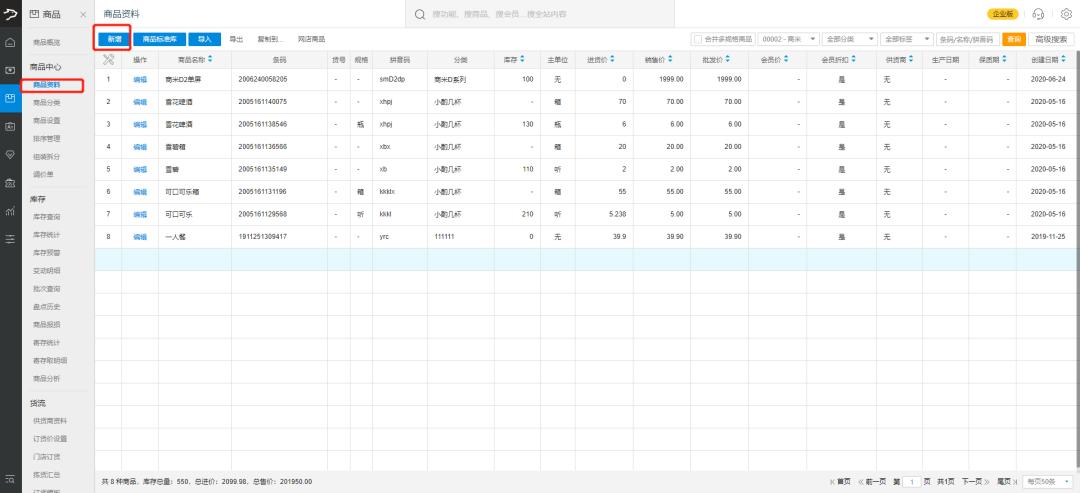Sort by 供货商 column arrows
Viewport: 1080px width, 493px height.
(x=909, y=59)
